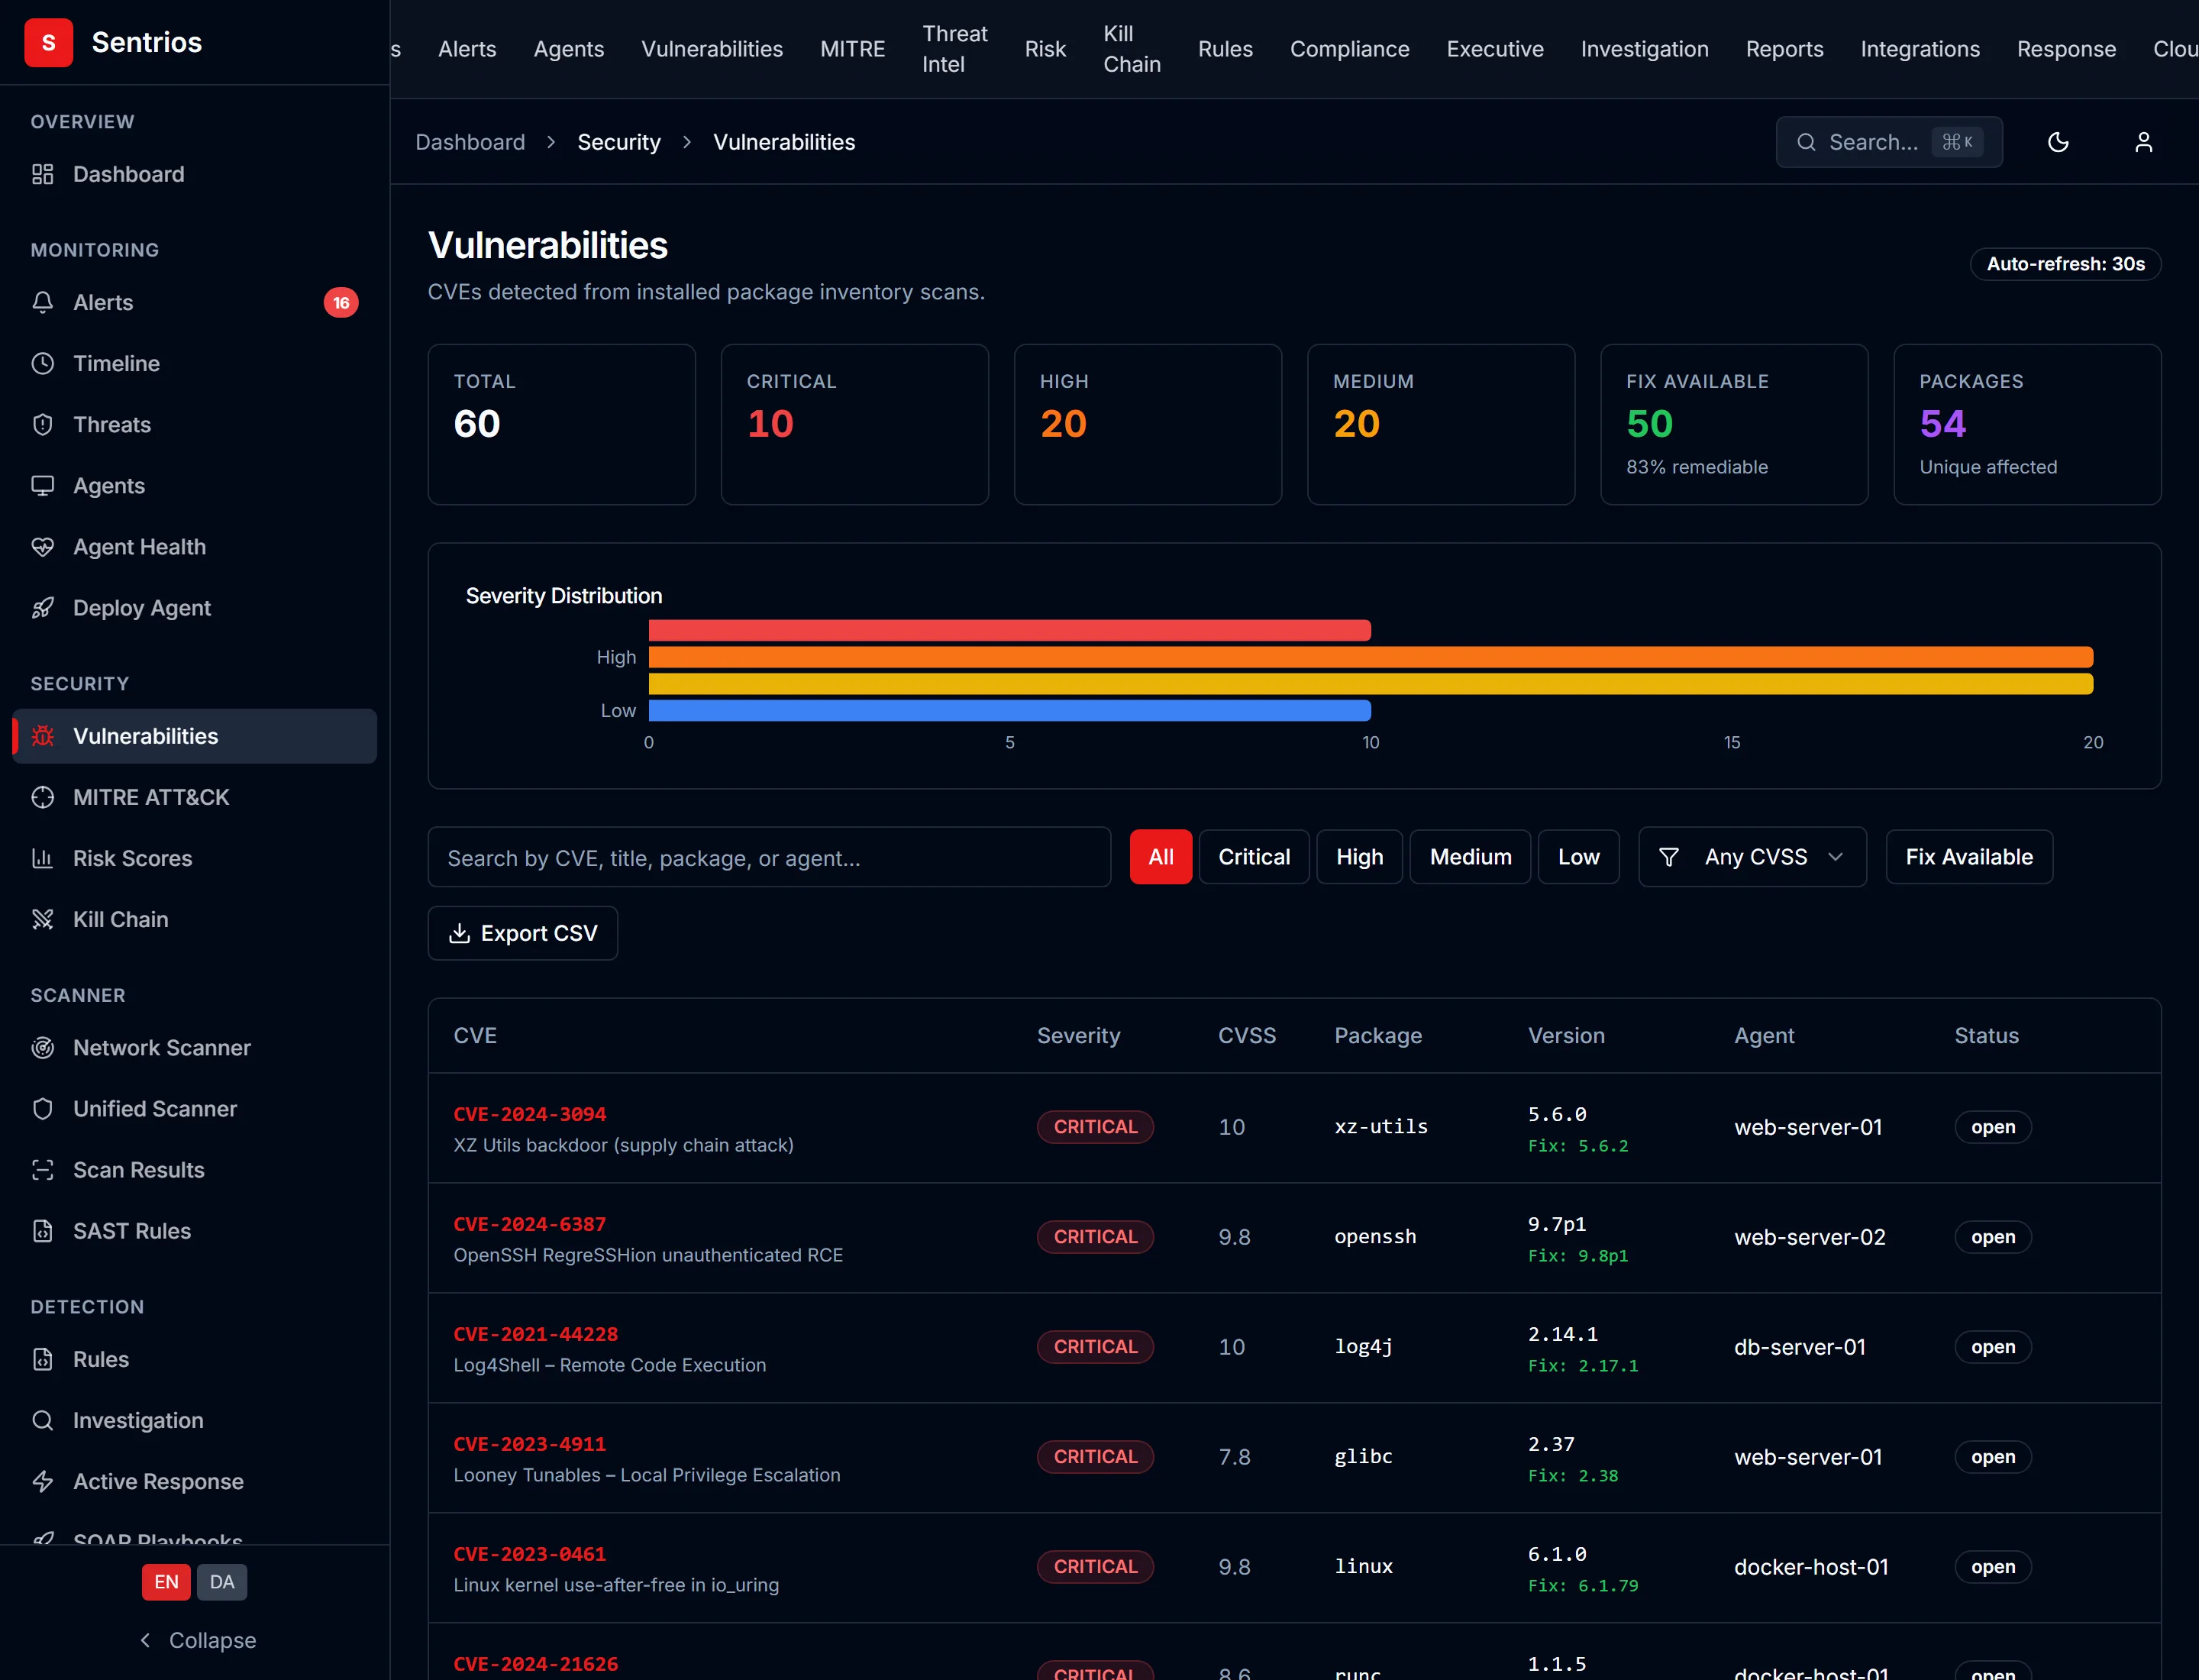Click the Sentrios logo icon
This screenshot has width=2199, height=1680.
[x=48, y=42]
